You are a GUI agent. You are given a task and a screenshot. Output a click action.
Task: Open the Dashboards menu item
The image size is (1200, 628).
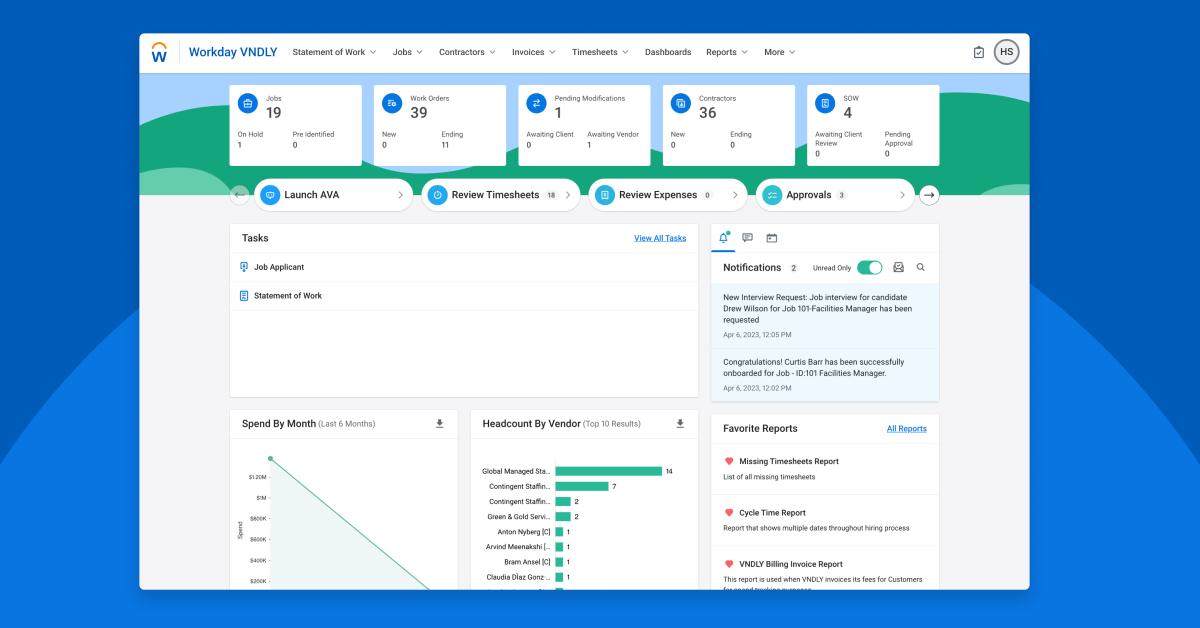point(667,52)
